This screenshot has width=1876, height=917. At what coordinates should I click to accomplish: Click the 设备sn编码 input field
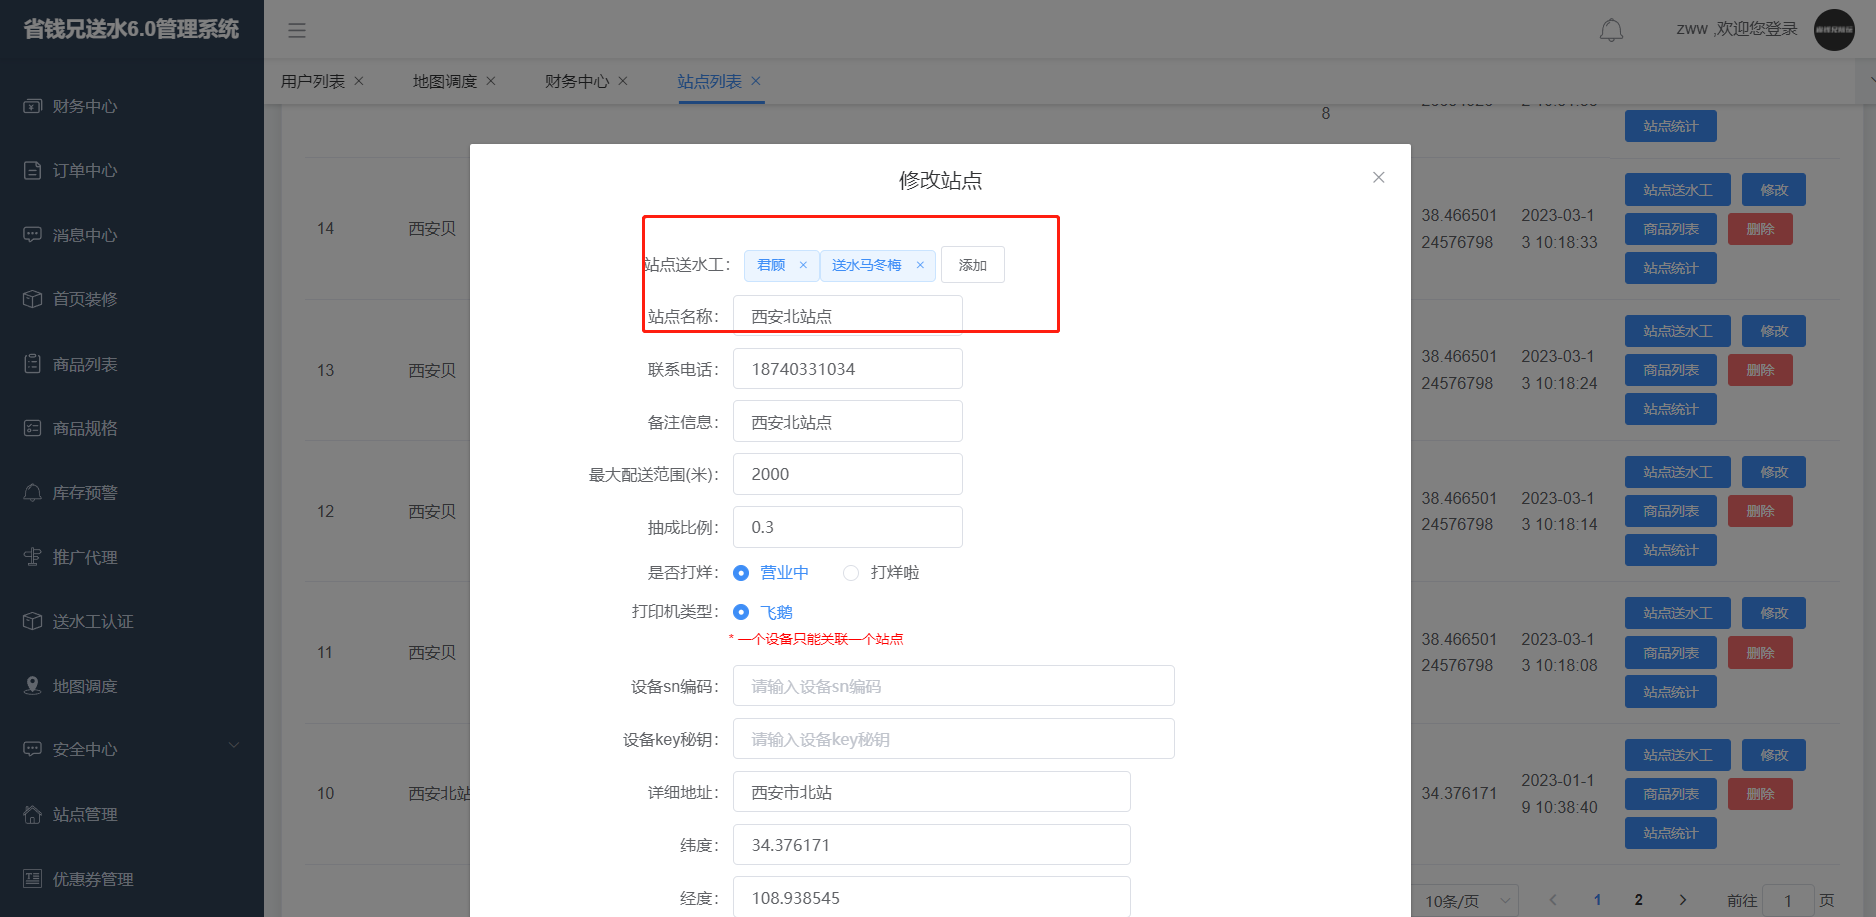pyautogui.click(x=953, y=686)
